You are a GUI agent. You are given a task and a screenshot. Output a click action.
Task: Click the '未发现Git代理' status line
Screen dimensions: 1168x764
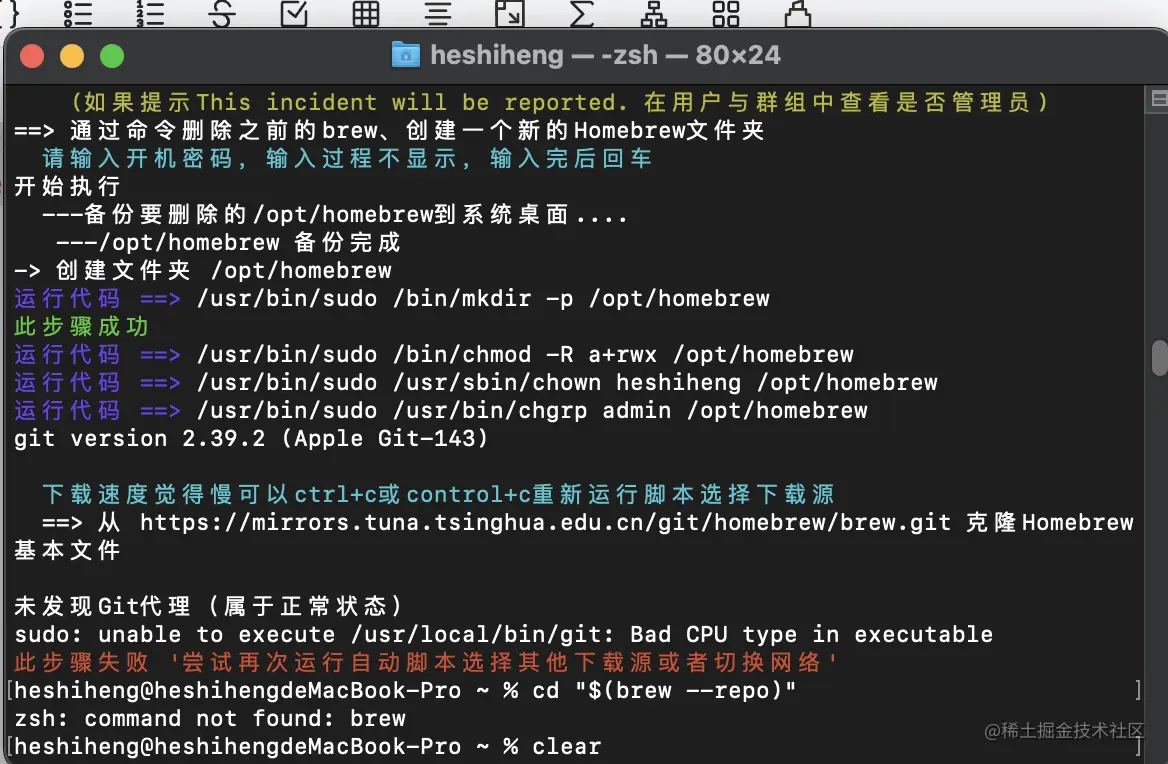209,606
